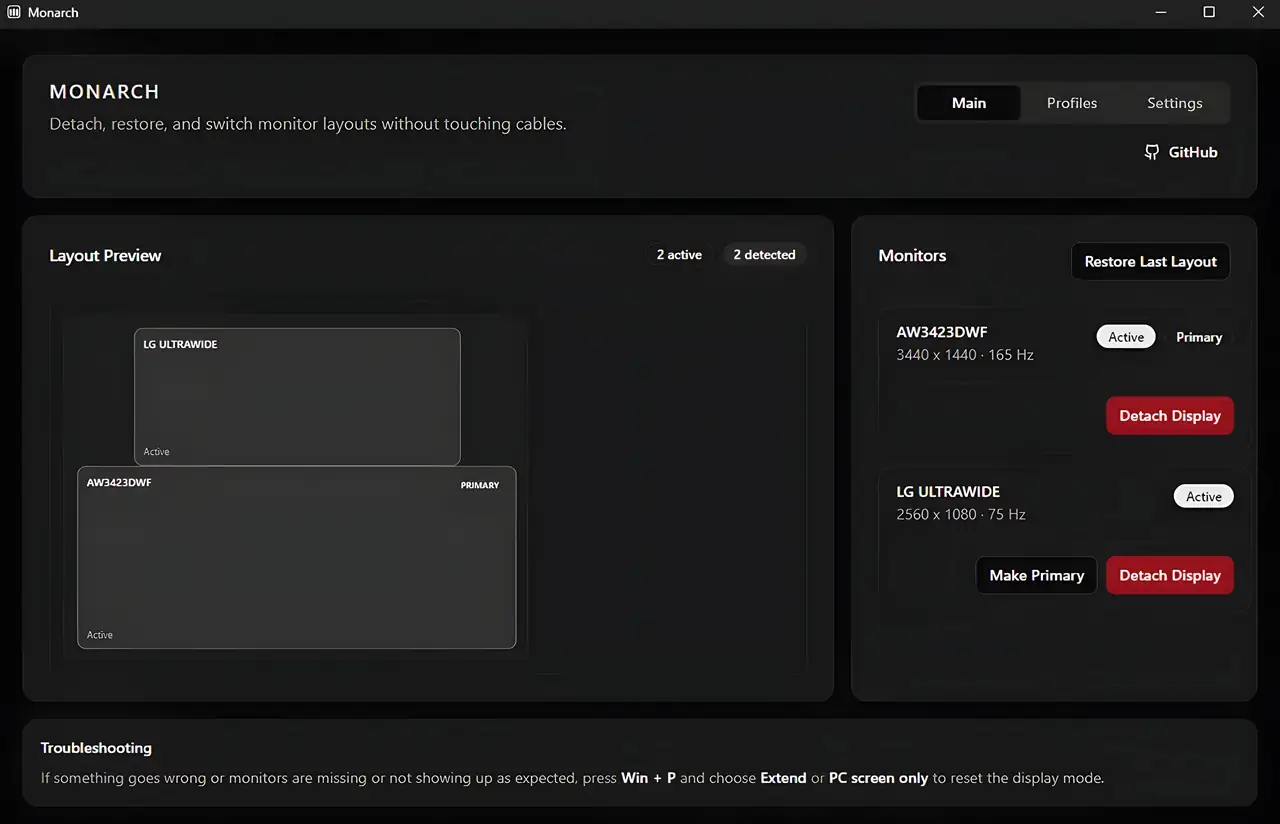The height and width of the screenshot is (824, 1280).
Task: Select the AW3423DWF monitor in layout preview
Action: point(297,557)
